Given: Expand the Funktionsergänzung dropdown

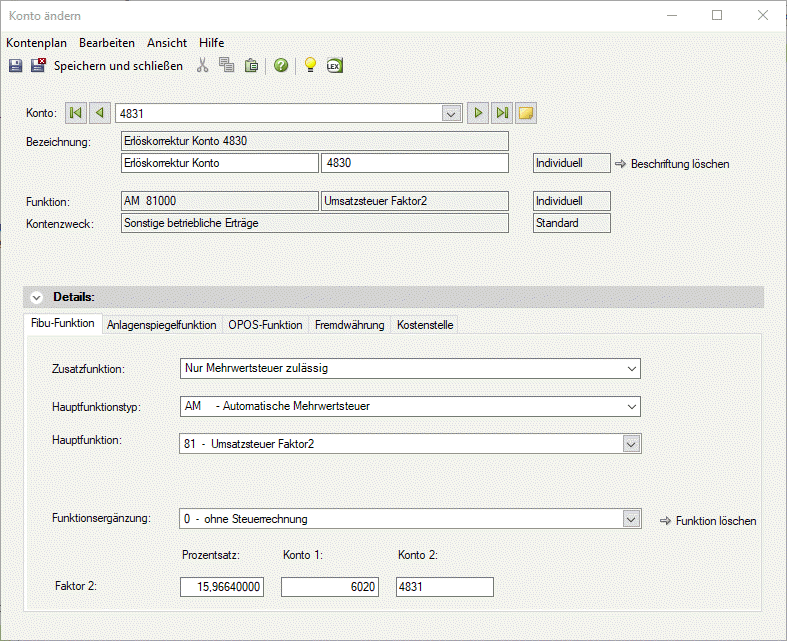Looking at the screenshot, I should (630, 519).
